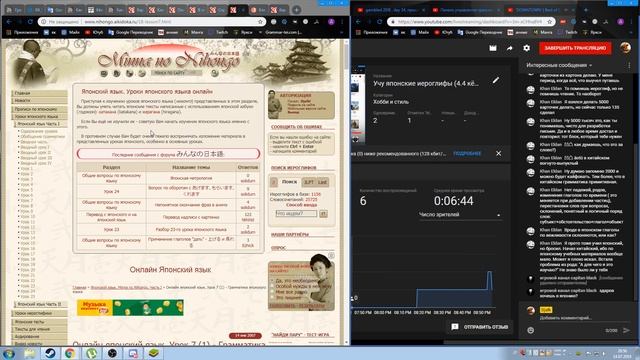640x360 pixels.
Task: Click the red 'Завершить трансляцию' button
Action: [575, 48]
